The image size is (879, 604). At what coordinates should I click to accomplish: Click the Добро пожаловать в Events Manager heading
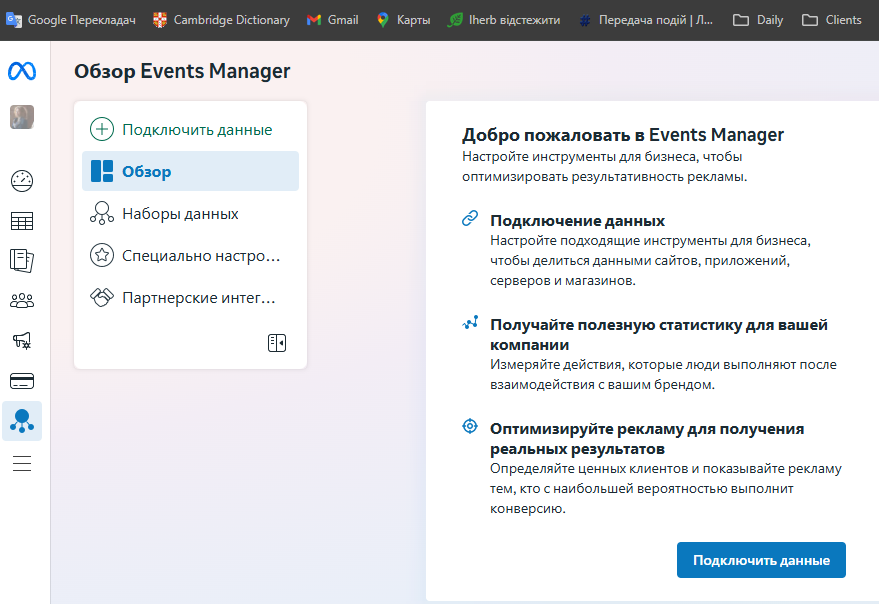coord(623,135)
